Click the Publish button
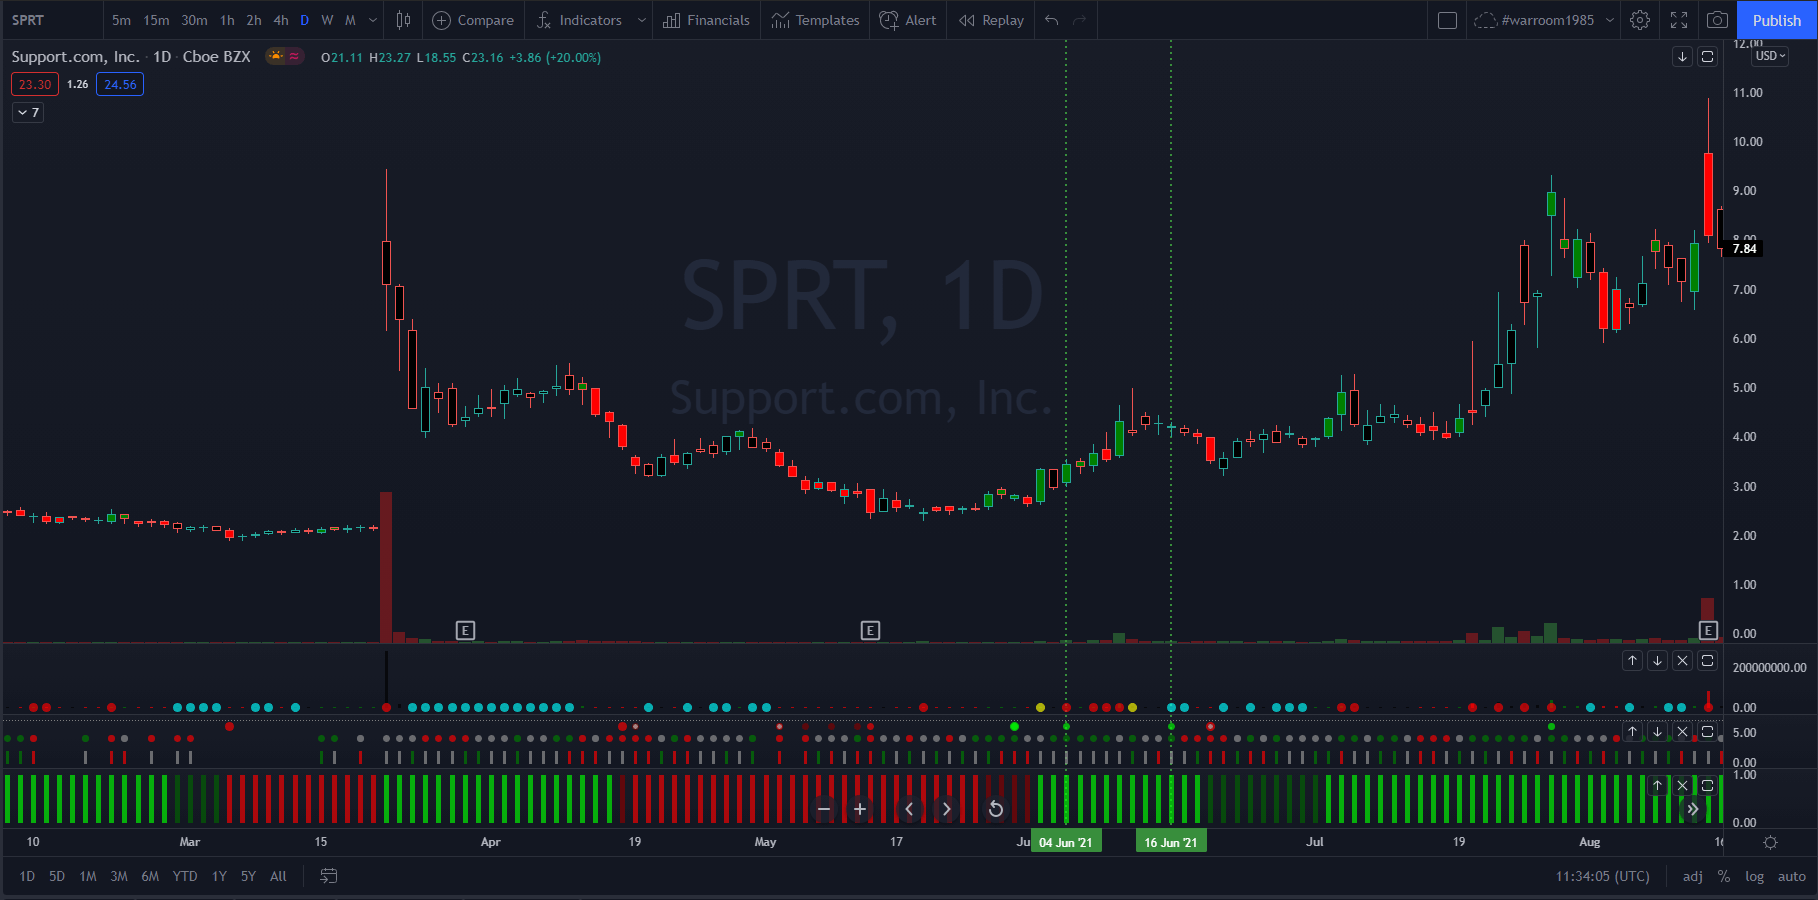The image size is (1818, 900). (x=1777, y=20)
